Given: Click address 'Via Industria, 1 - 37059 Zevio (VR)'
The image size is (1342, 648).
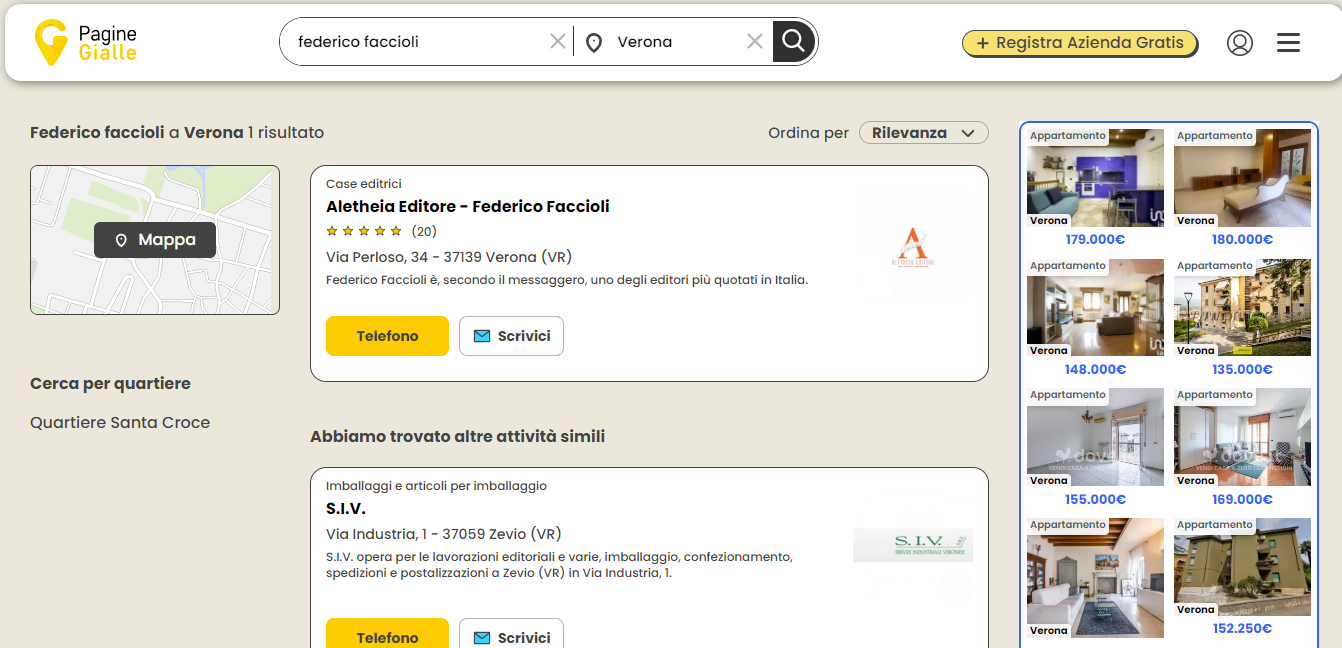Looking at the screenshot, I should tap(444, 534).
